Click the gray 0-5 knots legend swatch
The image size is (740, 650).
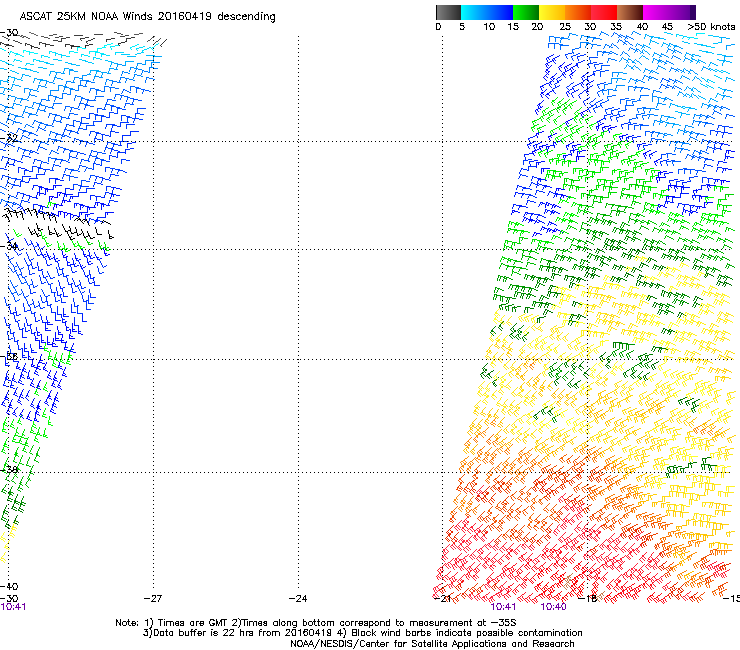(448, 12)
